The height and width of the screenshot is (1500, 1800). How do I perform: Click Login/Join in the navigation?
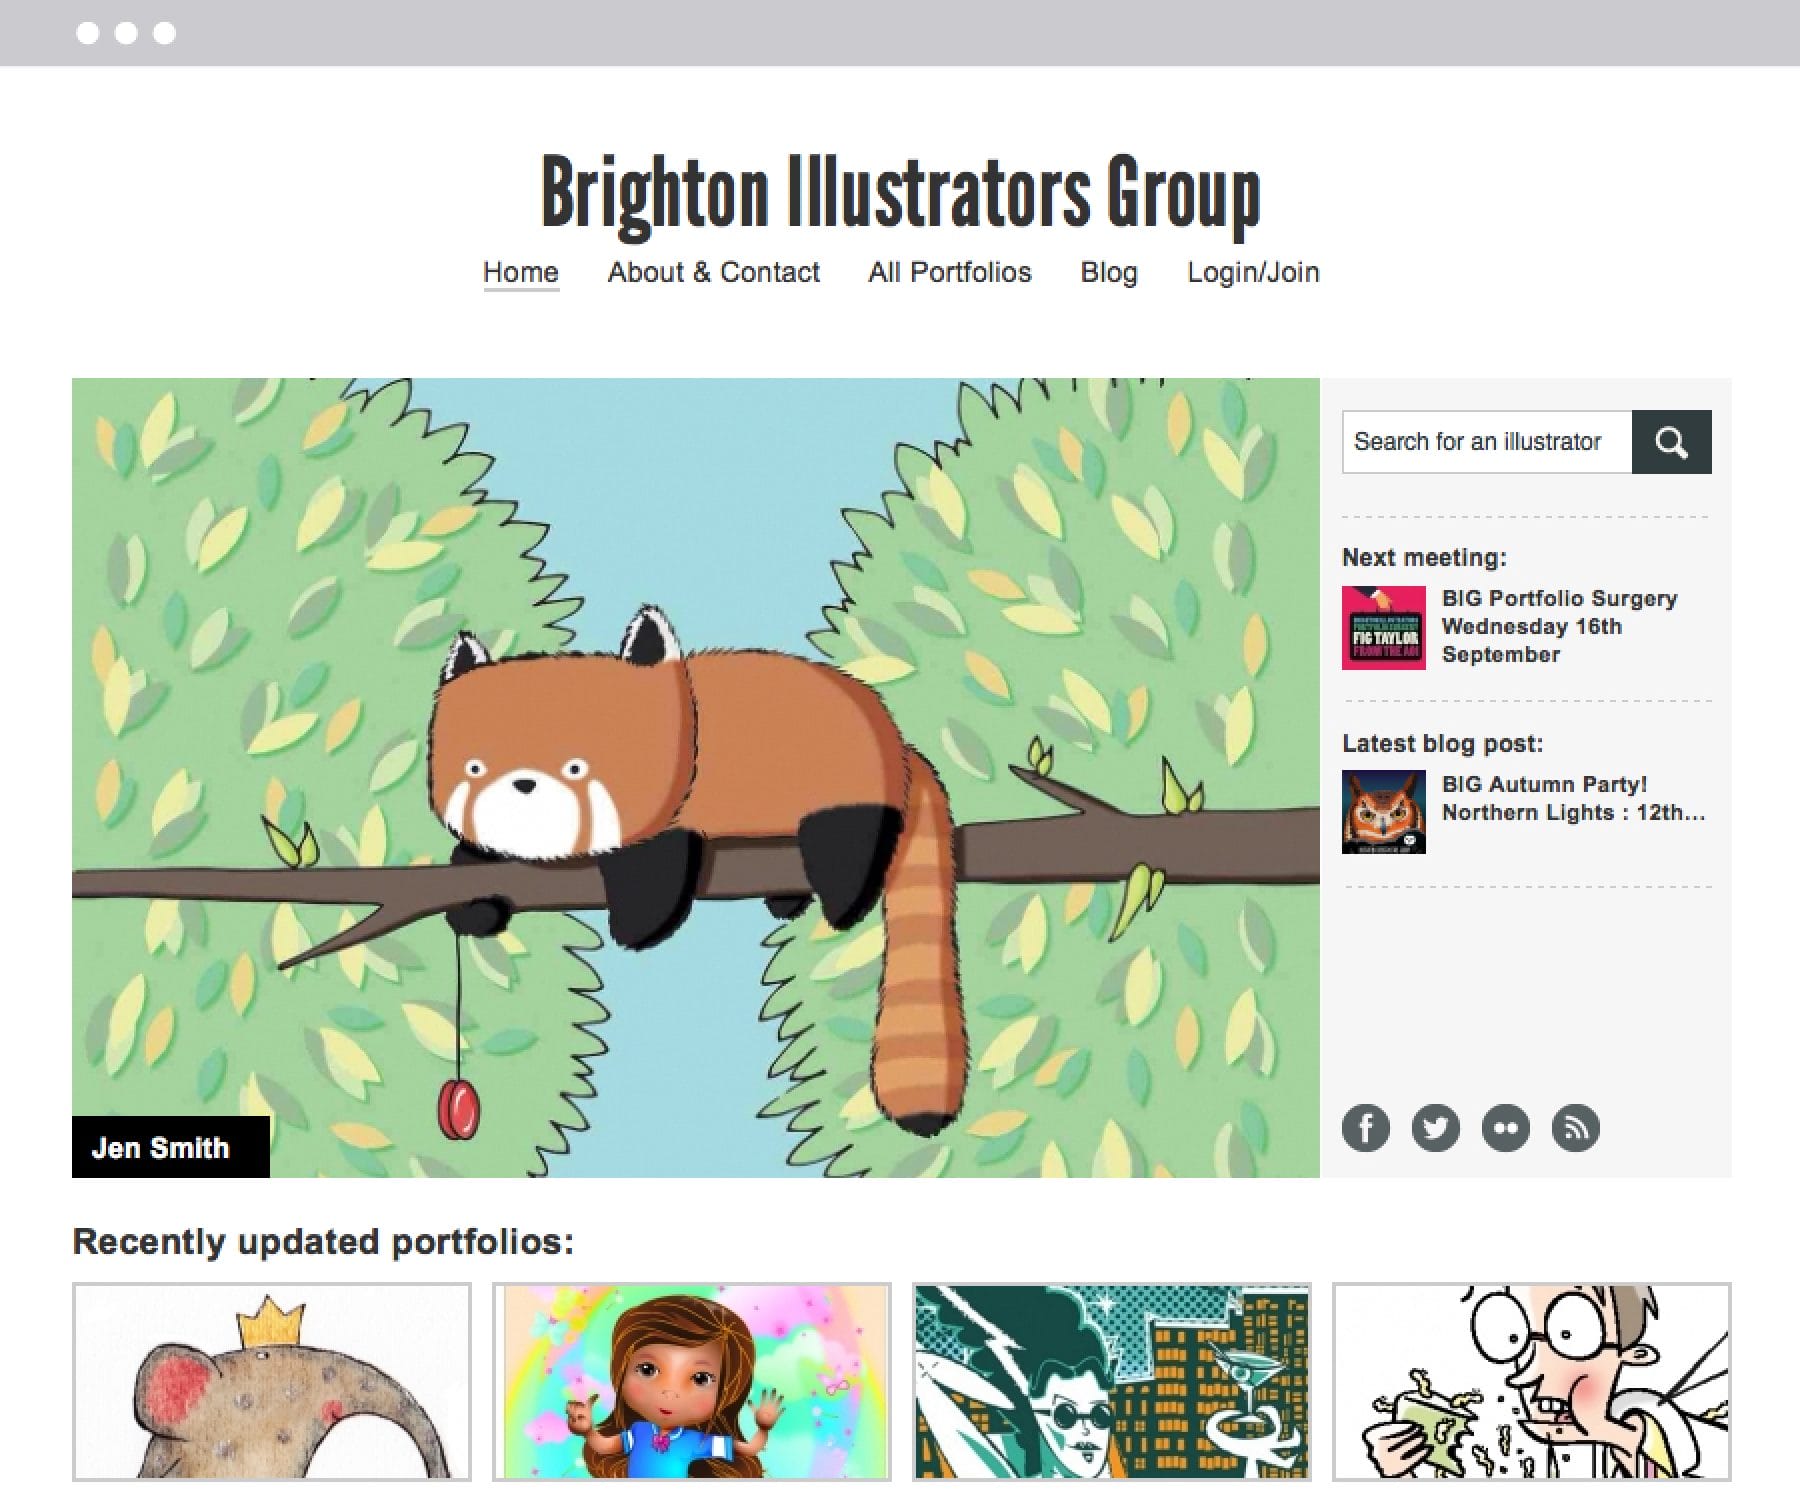click(1252, 272)
